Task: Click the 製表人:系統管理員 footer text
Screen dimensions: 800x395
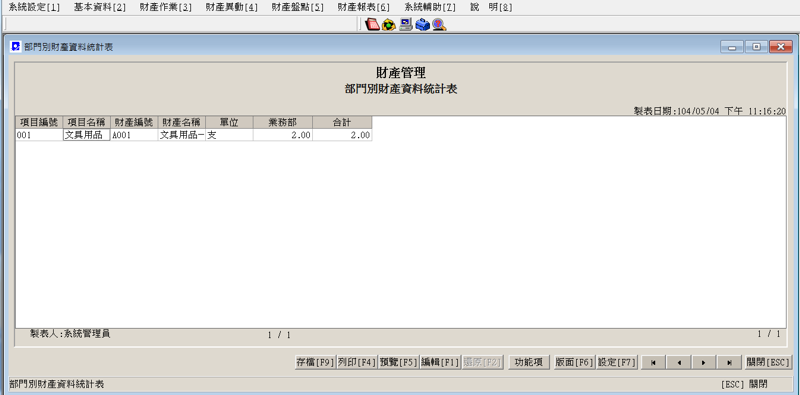Action: (70, 334)
